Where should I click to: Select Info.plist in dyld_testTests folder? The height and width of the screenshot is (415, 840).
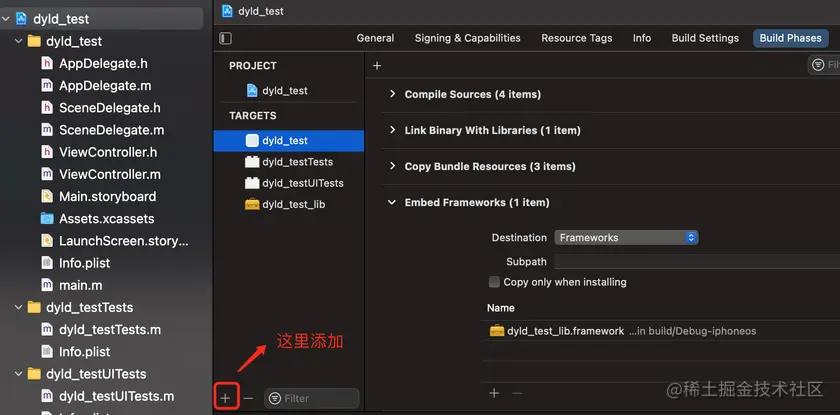pyautogui.click(x=85, y=352)
